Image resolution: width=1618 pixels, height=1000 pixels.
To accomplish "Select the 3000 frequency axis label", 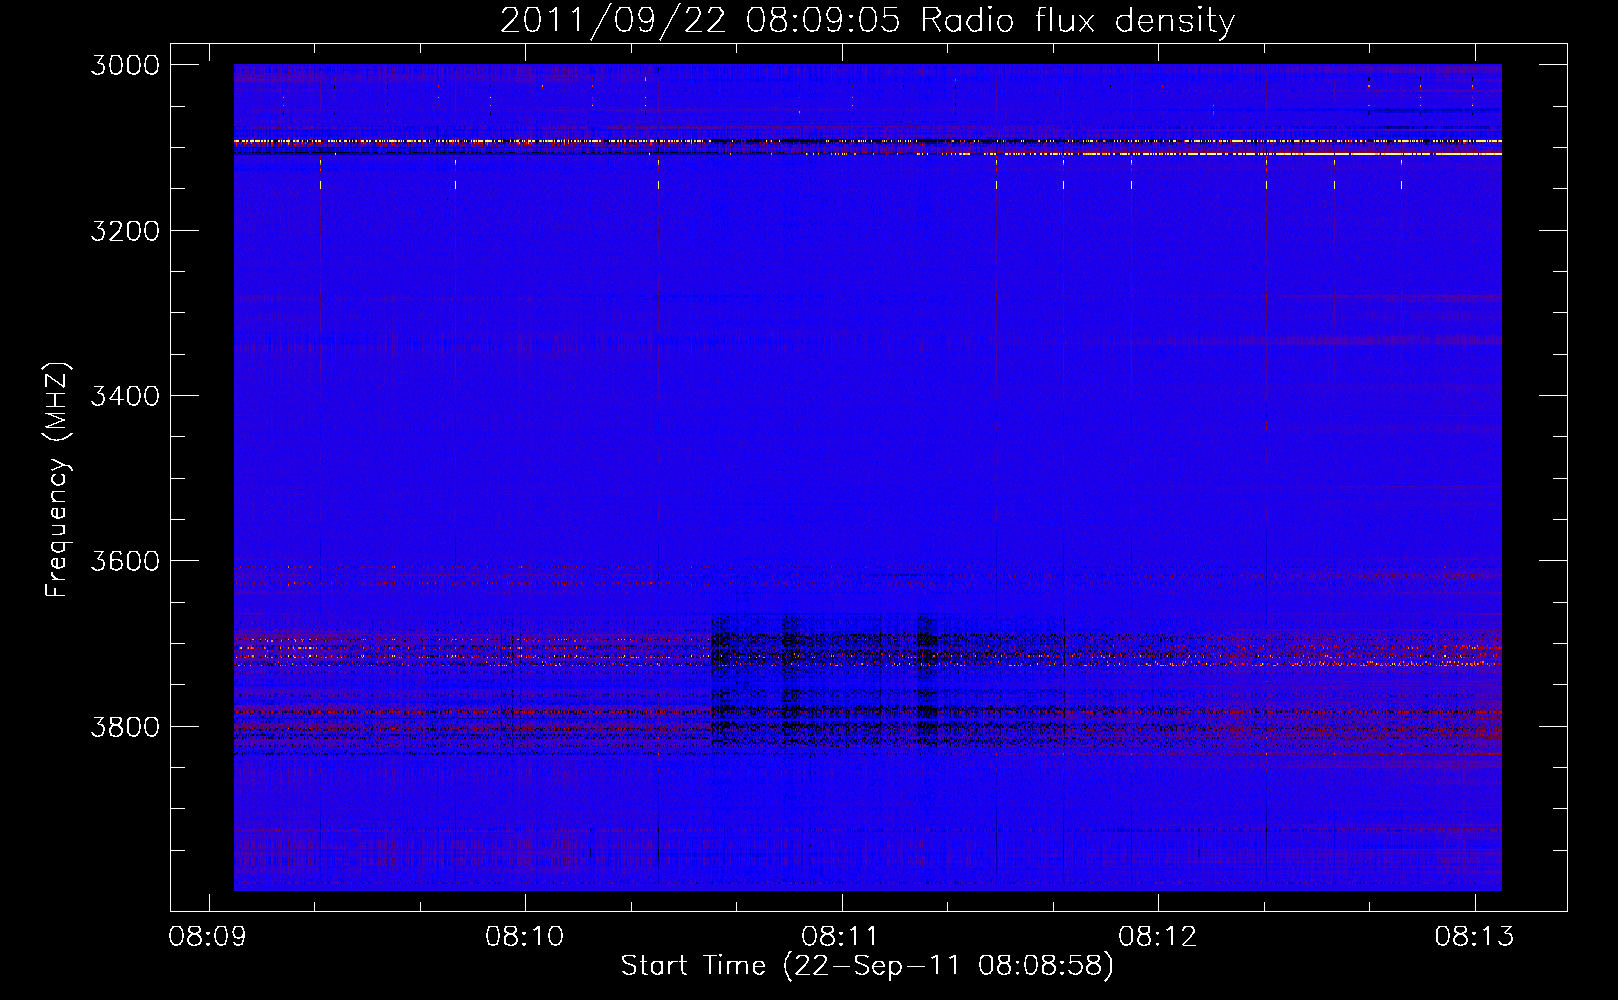I will point(125,65).
